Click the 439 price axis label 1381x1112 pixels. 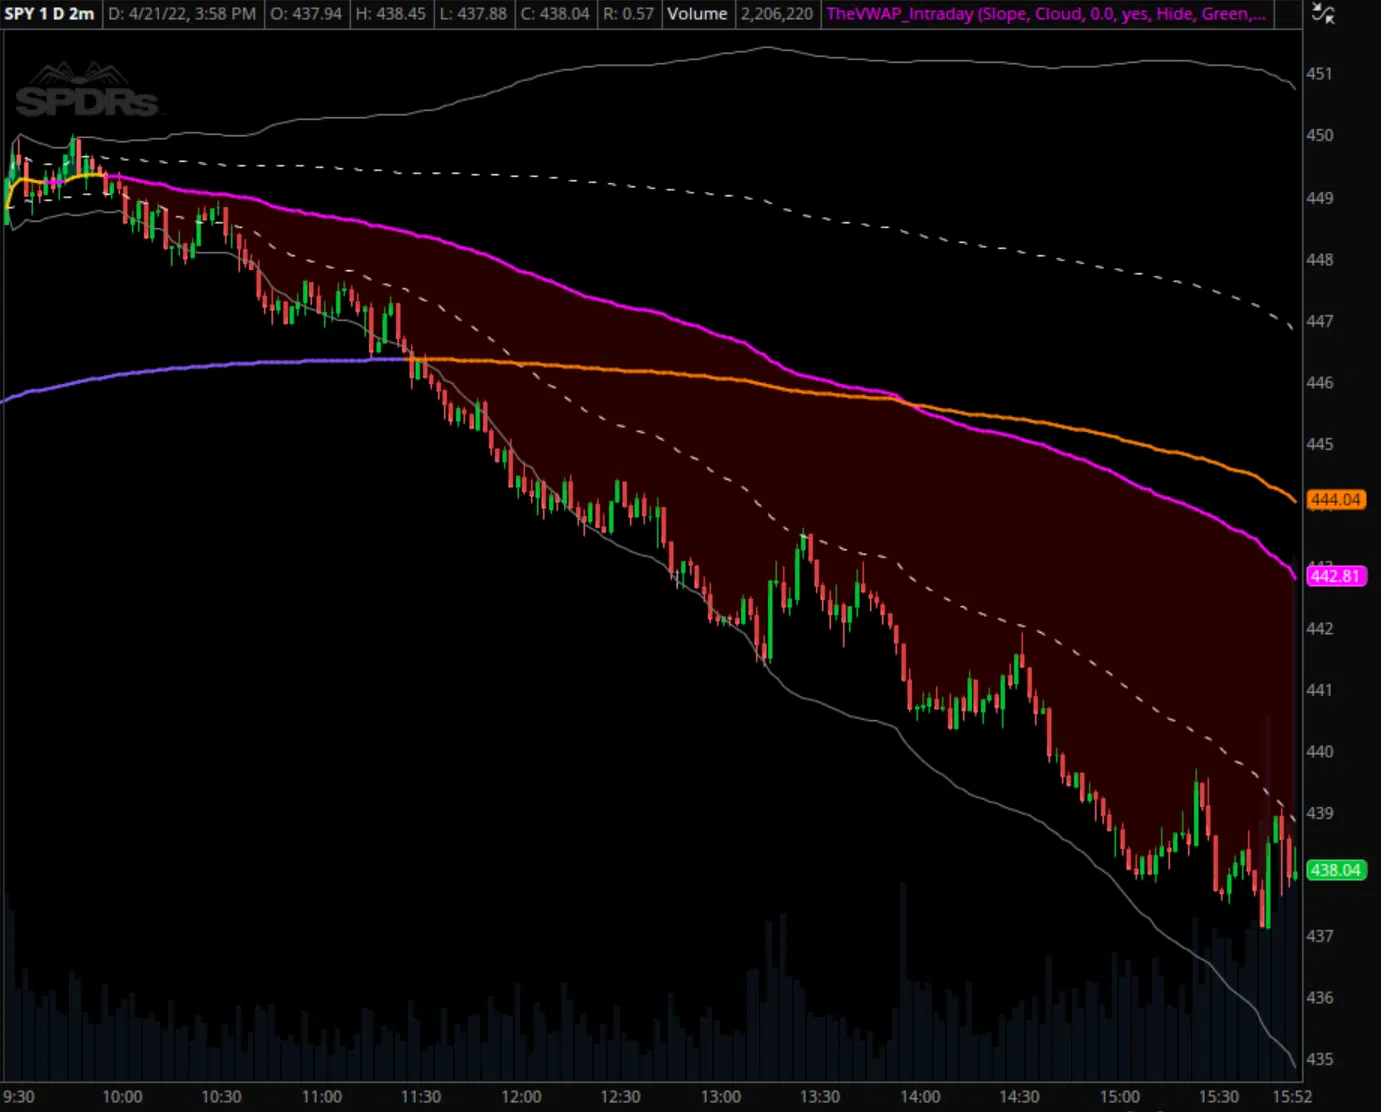pyautogui.click(x=1320, y=813)
